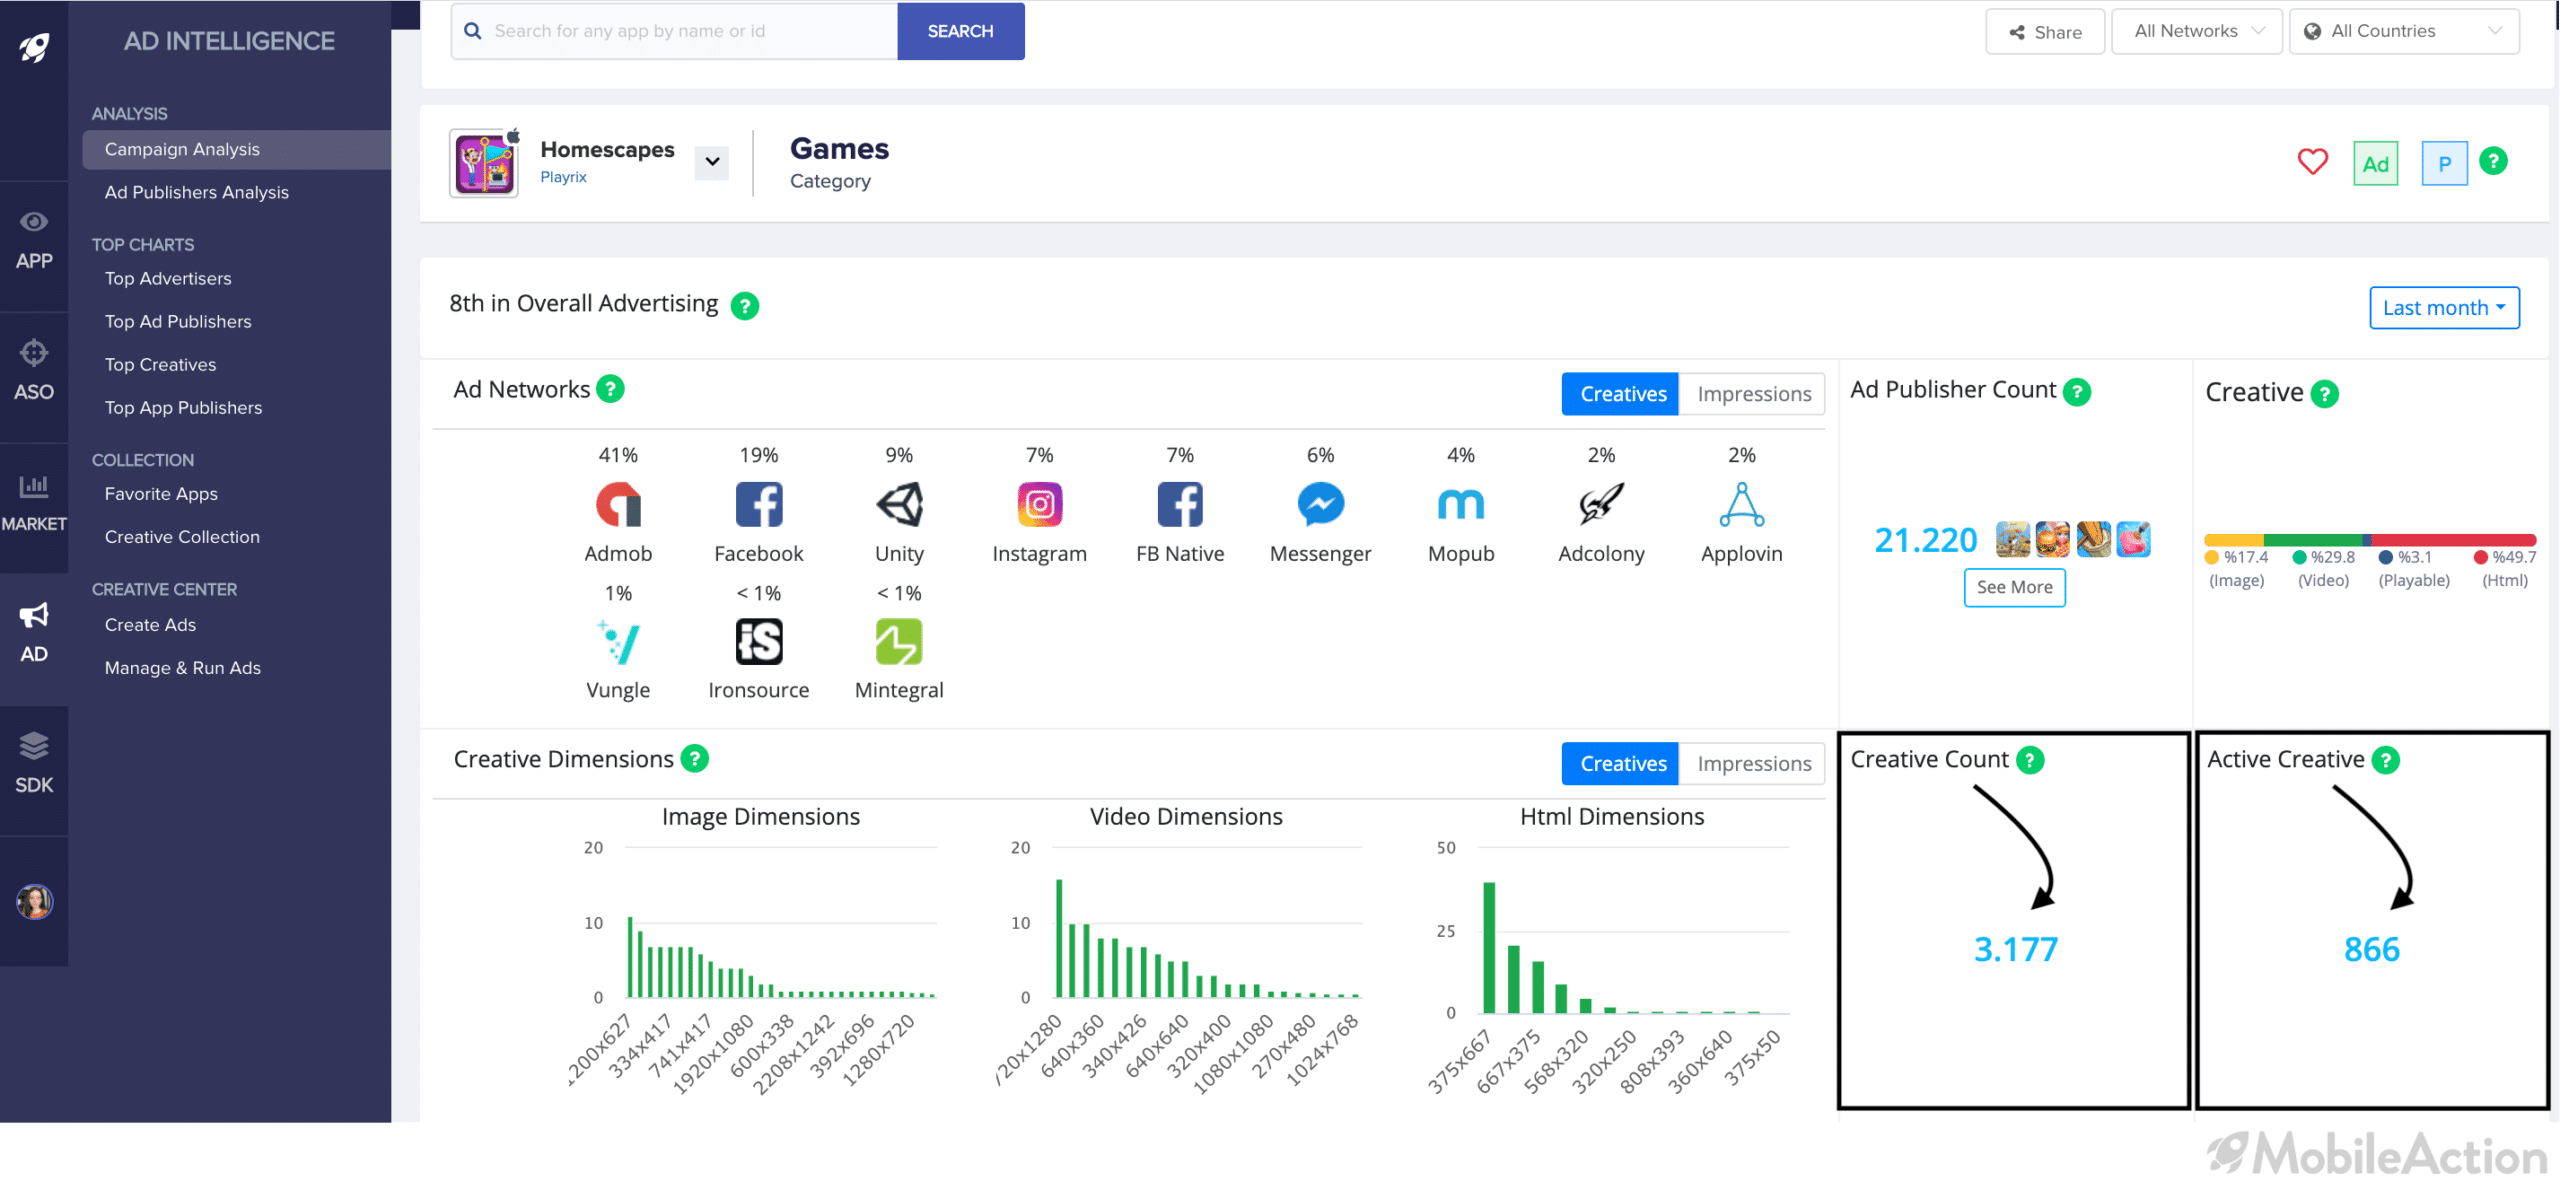Click the Homescapes app icon
Screen dimensions: 2560x1181
point(484,163)
